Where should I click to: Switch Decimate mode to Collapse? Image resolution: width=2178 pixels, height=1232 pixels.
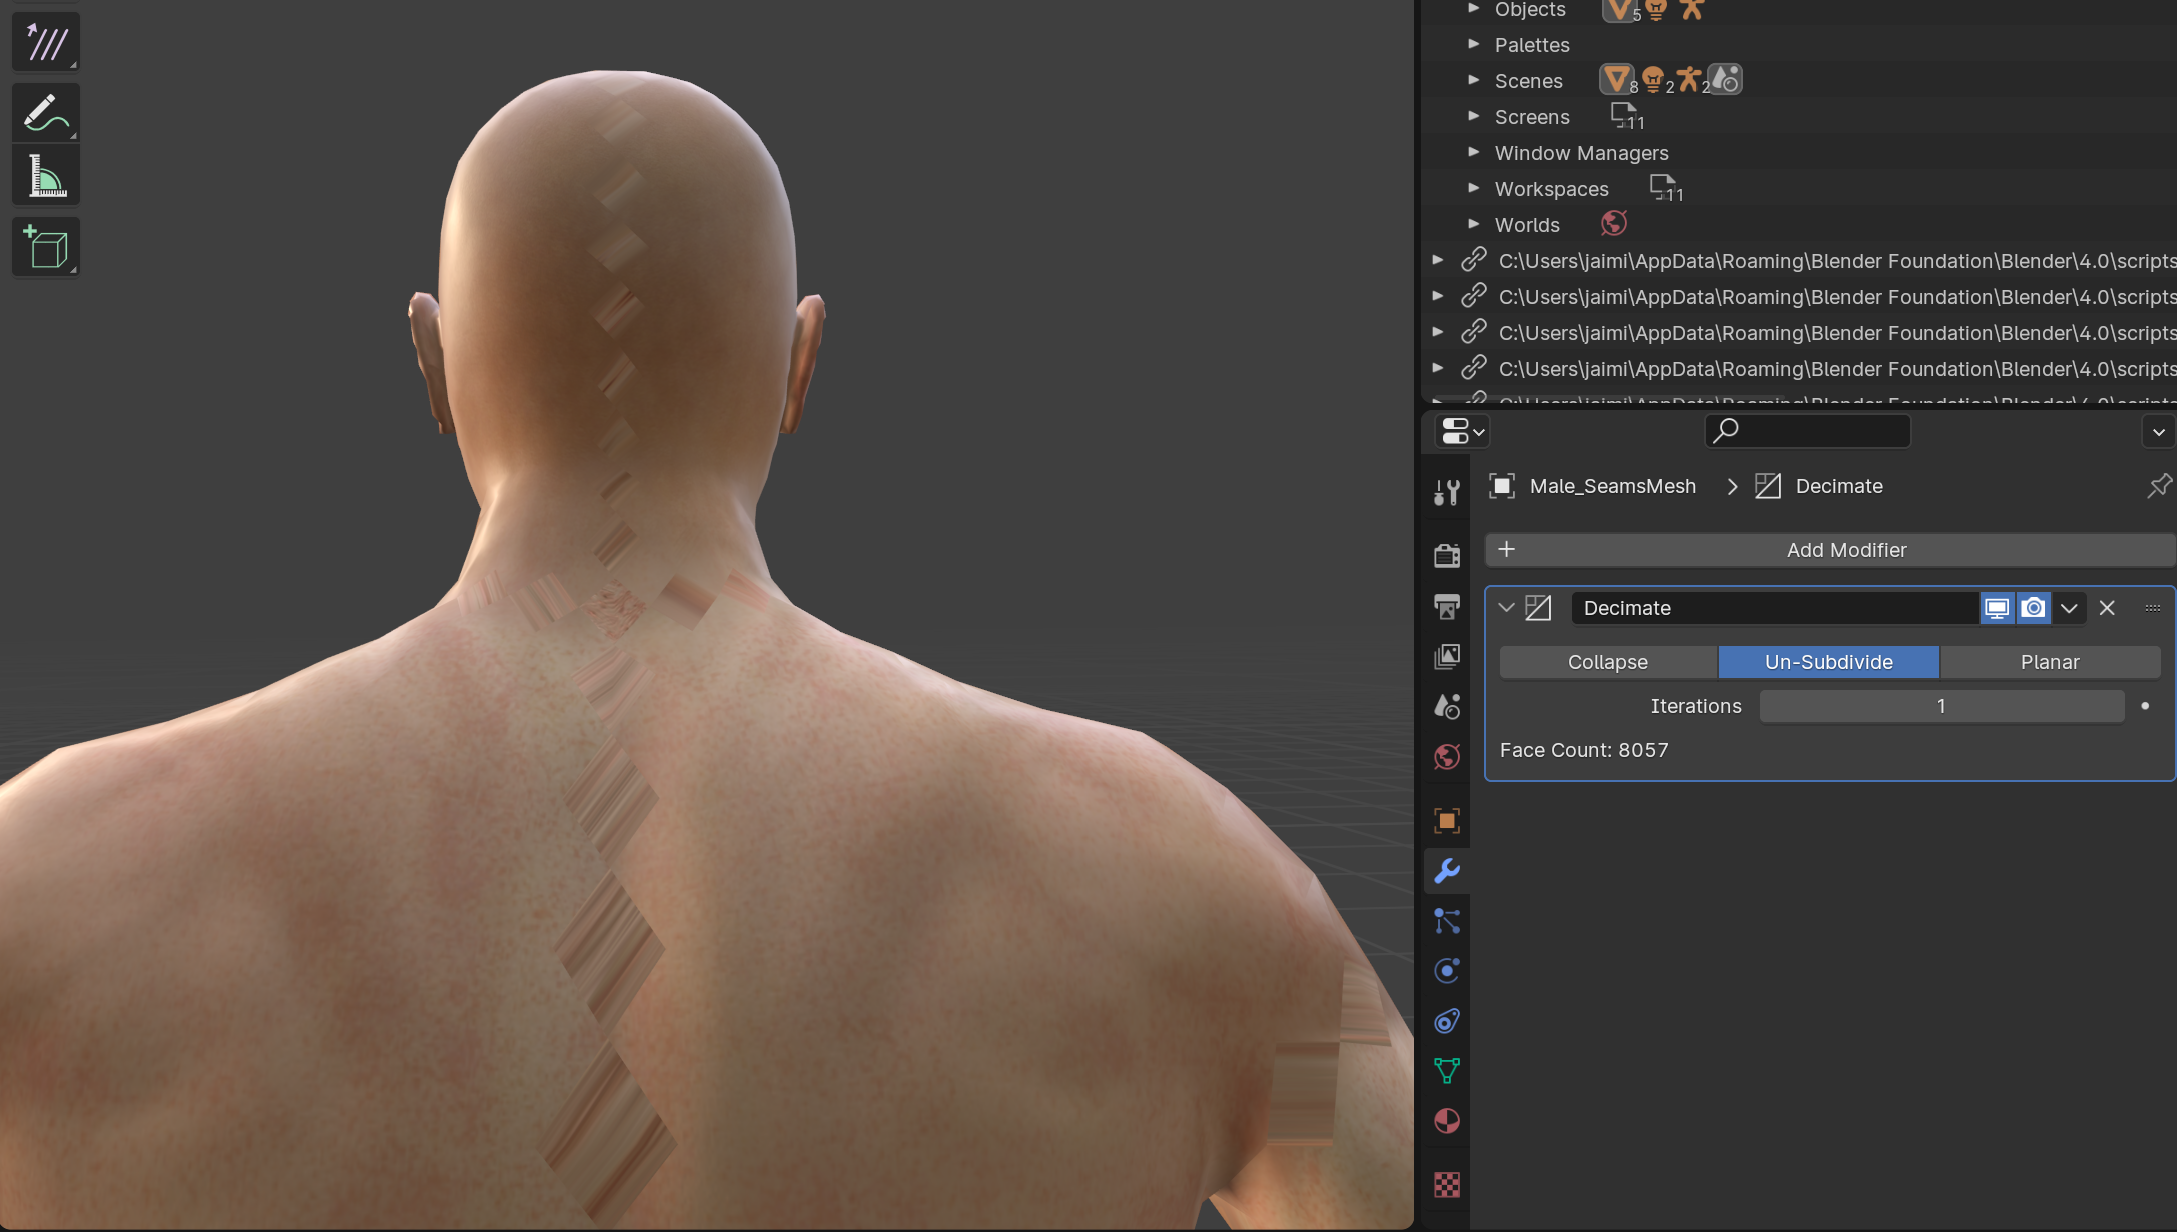click(1607, 662)
